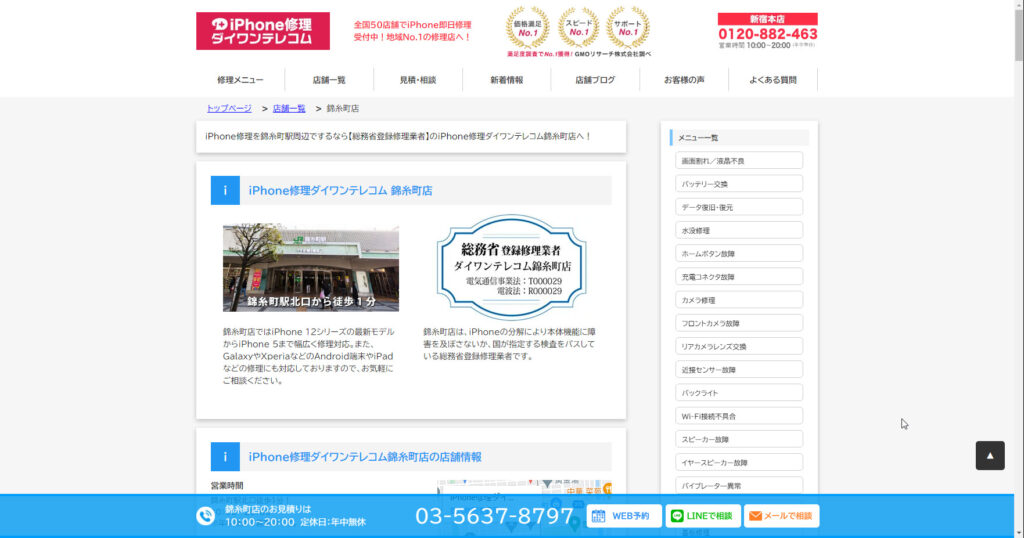This screenshot has height=538, width=1024.
Task: Select リアカメラレンズ交換 in the side menu
Action: coord(739,346)
